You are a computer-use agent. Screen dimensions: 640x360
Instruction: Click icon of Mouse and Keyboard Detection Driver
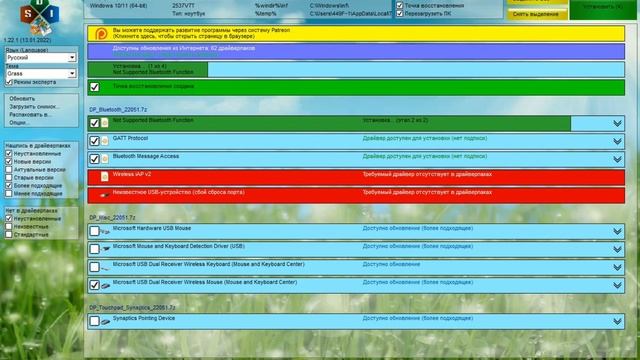tap(106, 249)
